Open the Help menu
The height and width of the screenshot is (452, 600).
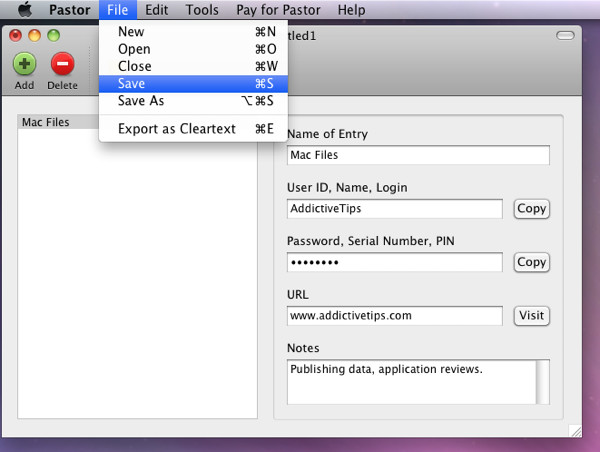point(351,10)
